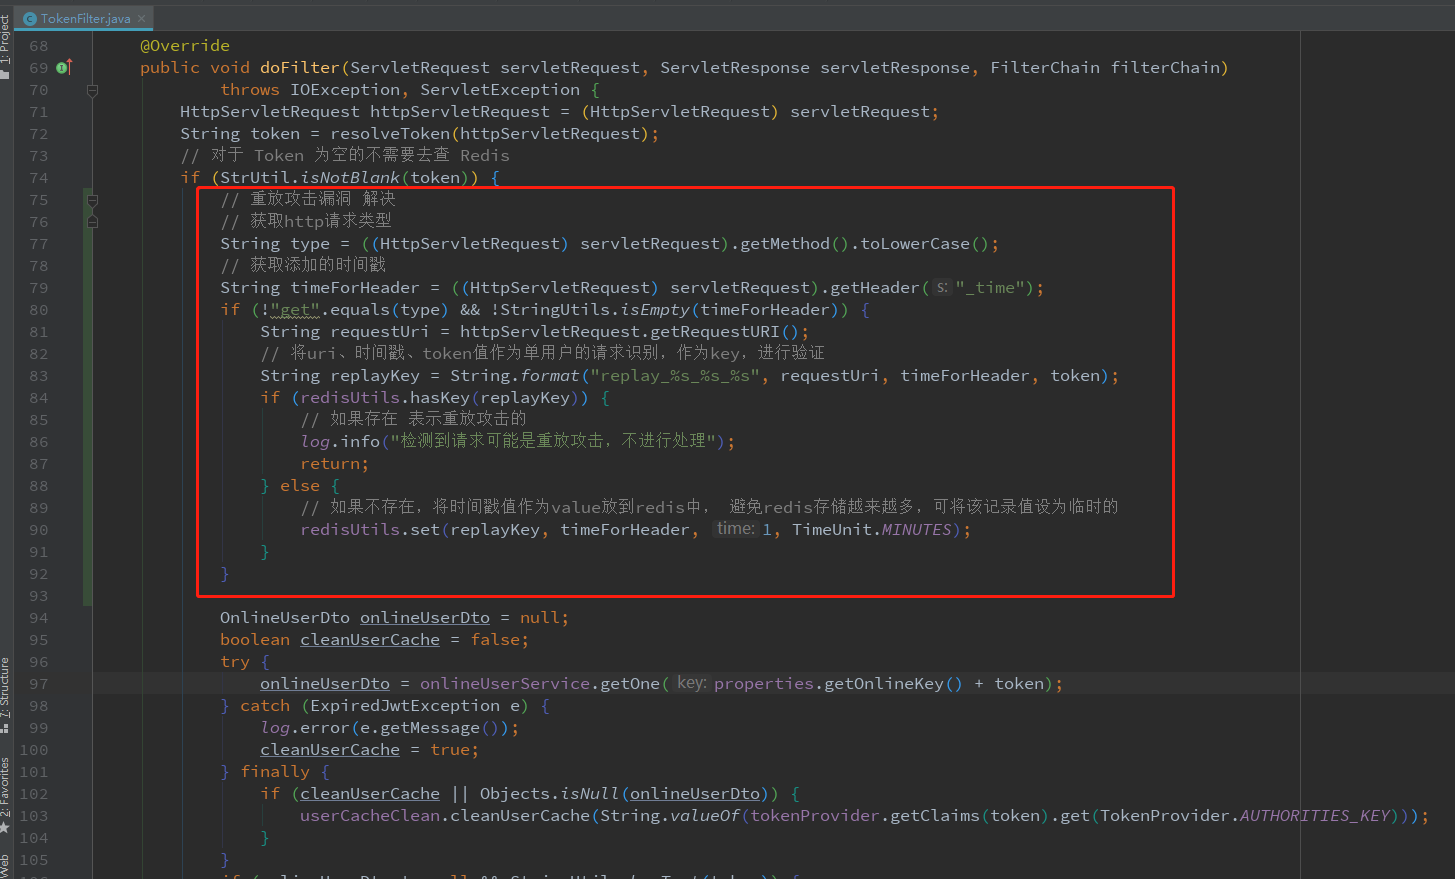Click the getClaims method call
1455x879 pixels.
click(x=935, y=816)
